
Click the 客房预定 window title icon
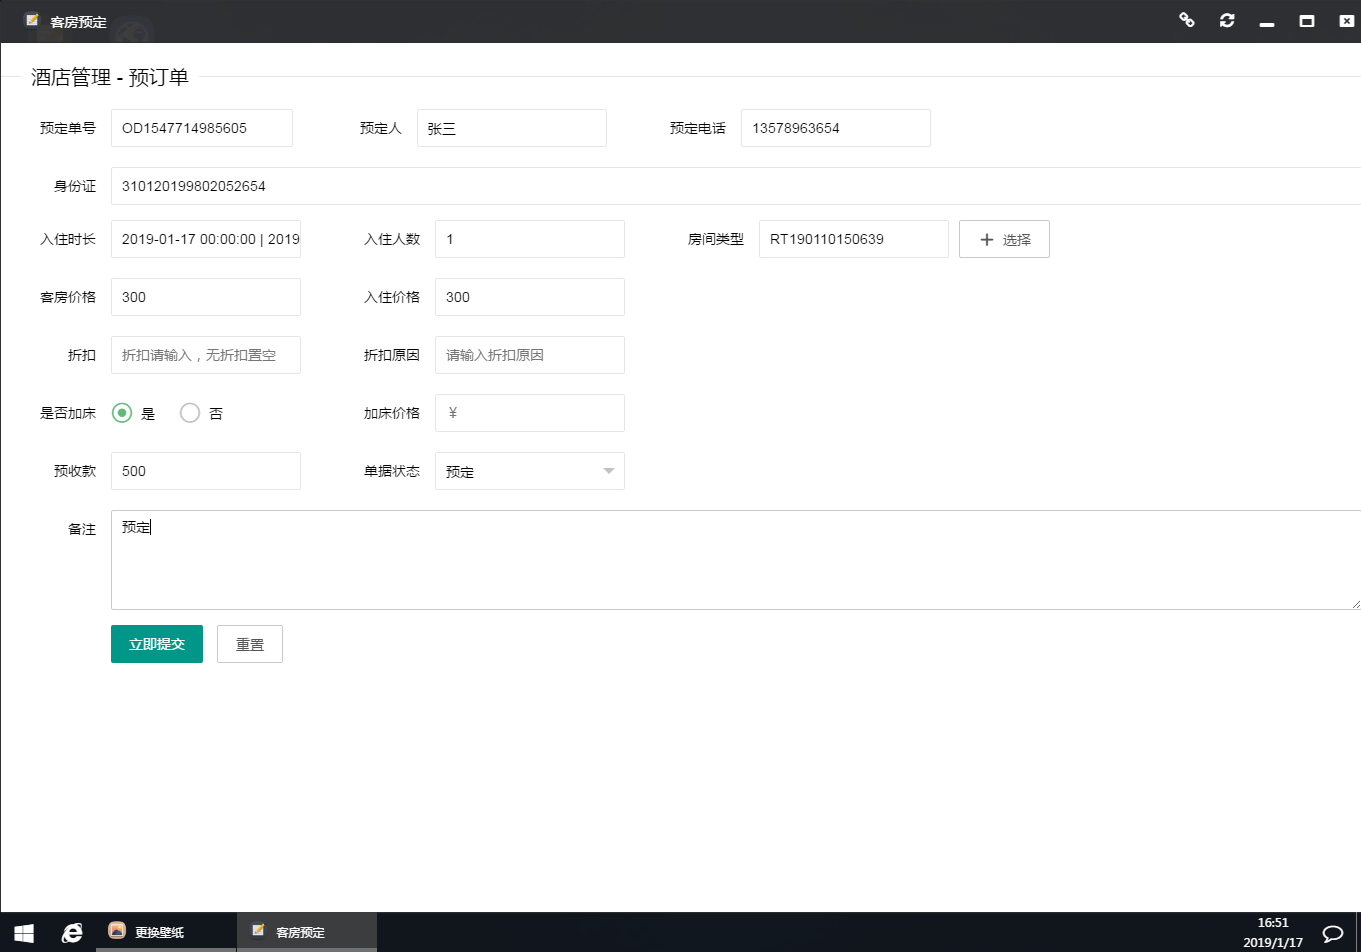(x=32, y=20)
